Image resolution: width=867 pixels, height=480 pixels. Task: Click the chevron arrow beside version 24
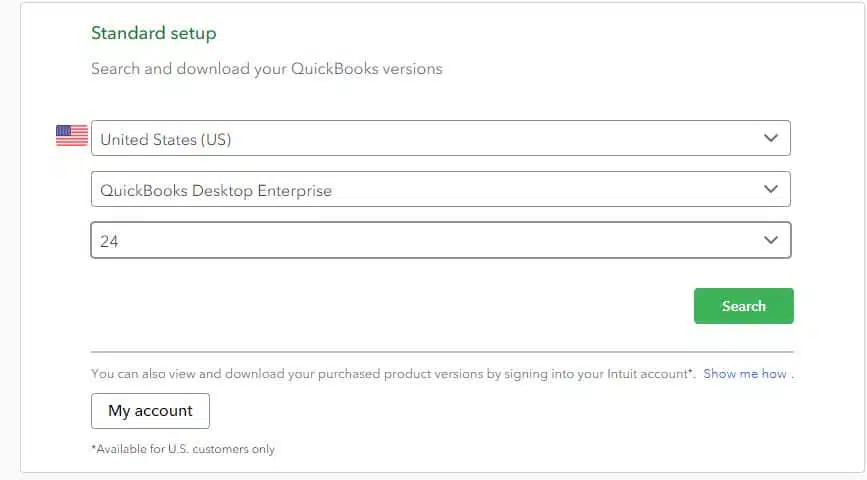point(771,240)
